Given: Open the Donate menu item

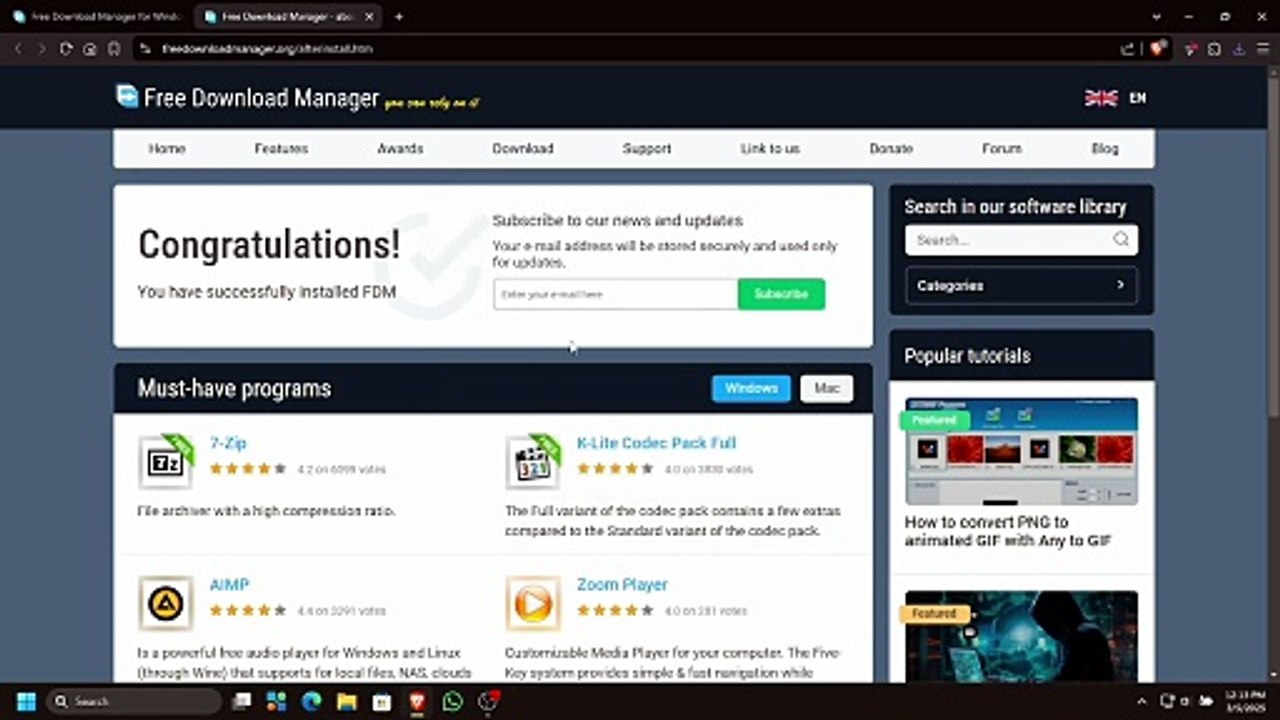Looking at the screenshot, I should 891,148.
